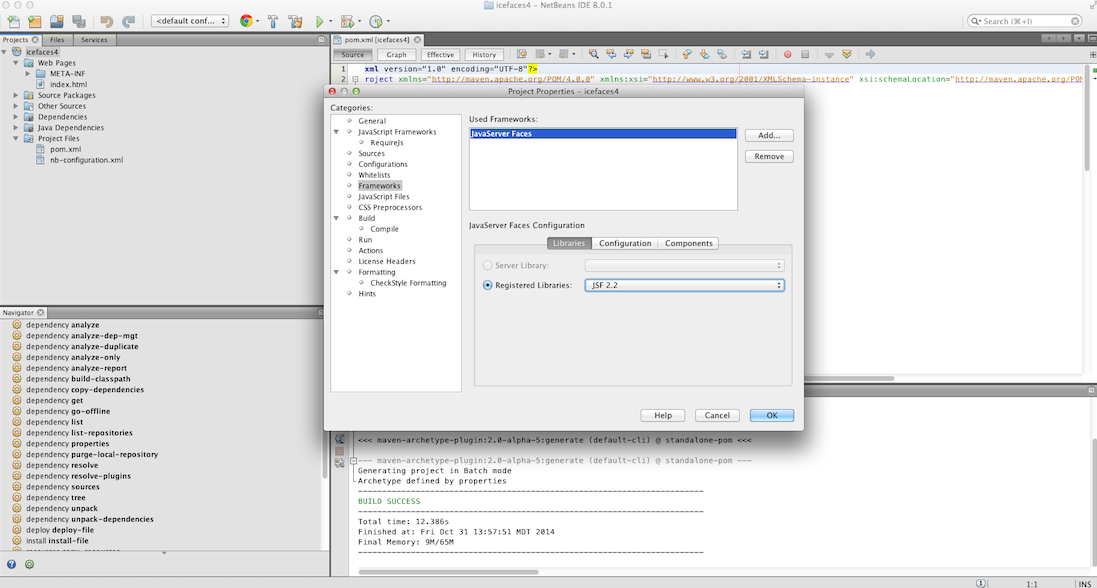Click OK to confirm Project Properties
This screenshot has height=588, width=1097.
771,415
